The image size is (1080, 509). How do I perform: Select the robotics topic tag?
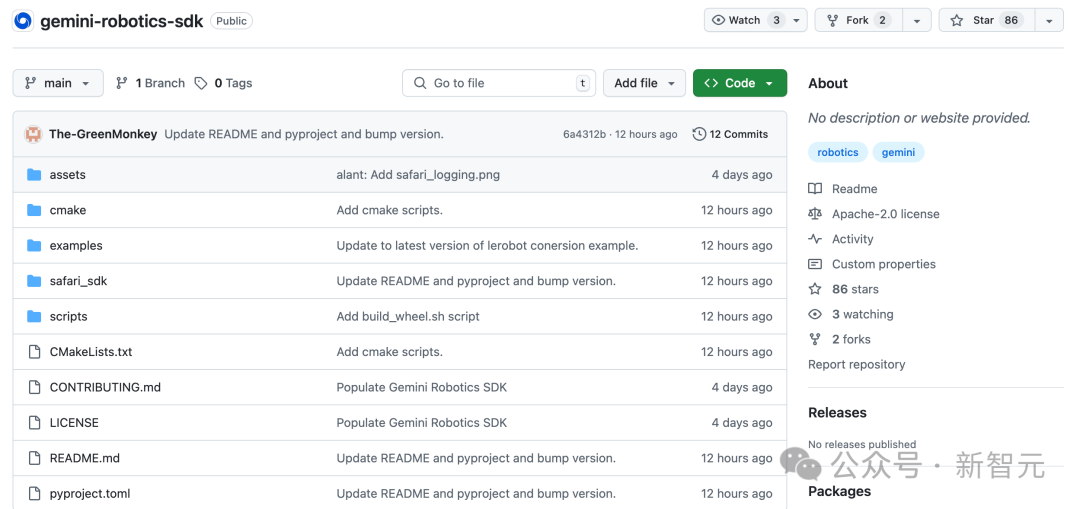click(x=838, y=152)
